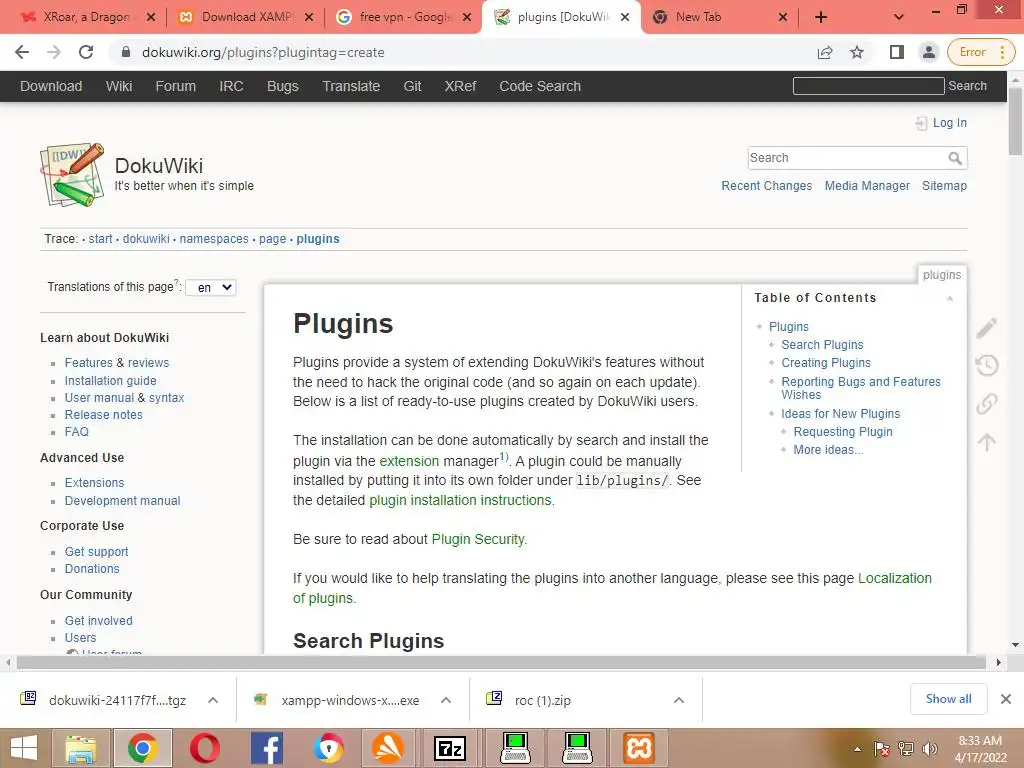Screen dimensions: 1024x768
Task: Open the Chrome profile avatar
Action: coord(928,52)
